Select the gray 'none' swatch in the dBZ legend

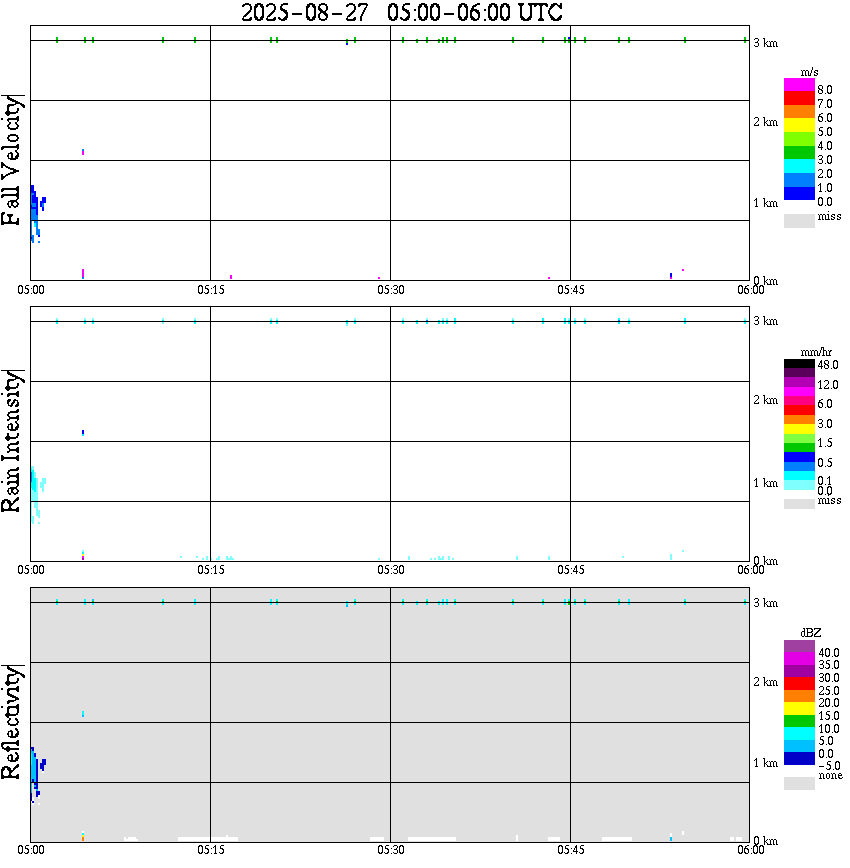(x=799, y=783)
